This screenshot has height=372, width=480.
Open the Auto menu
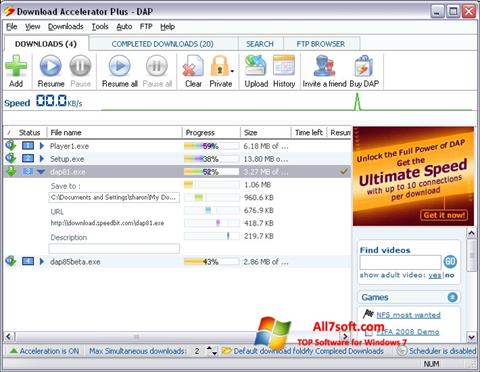124,27
